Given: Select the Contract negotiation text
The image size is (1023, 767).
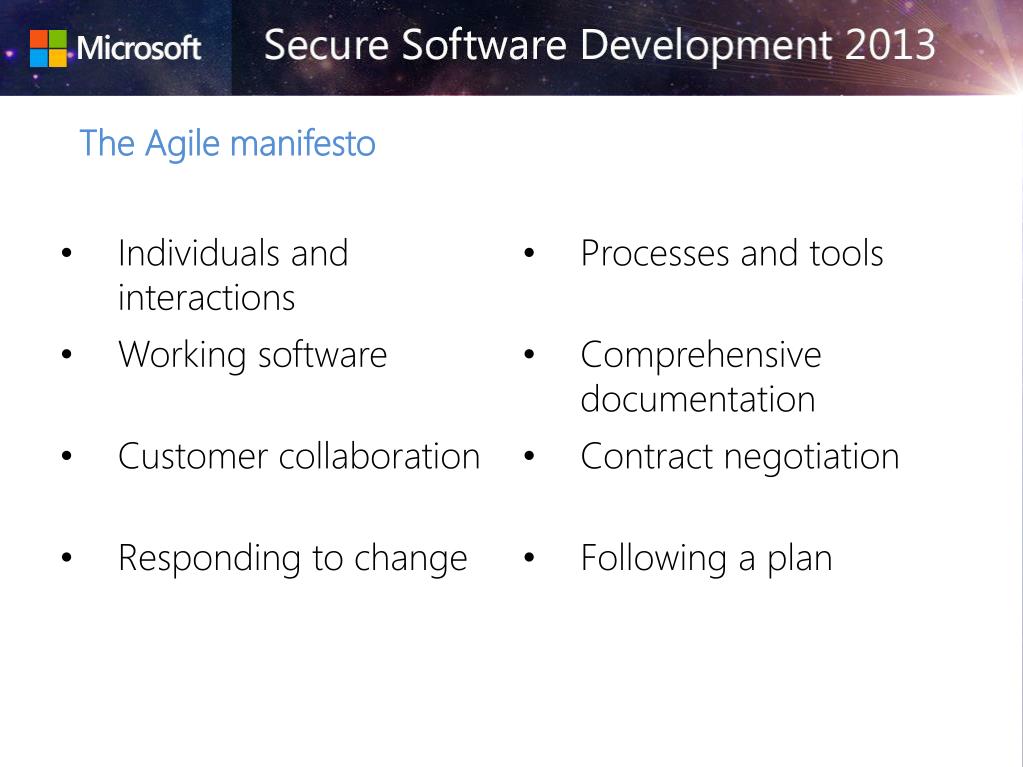Looking at the screenshot, I should pyautogui.click(x=740, y=457).
